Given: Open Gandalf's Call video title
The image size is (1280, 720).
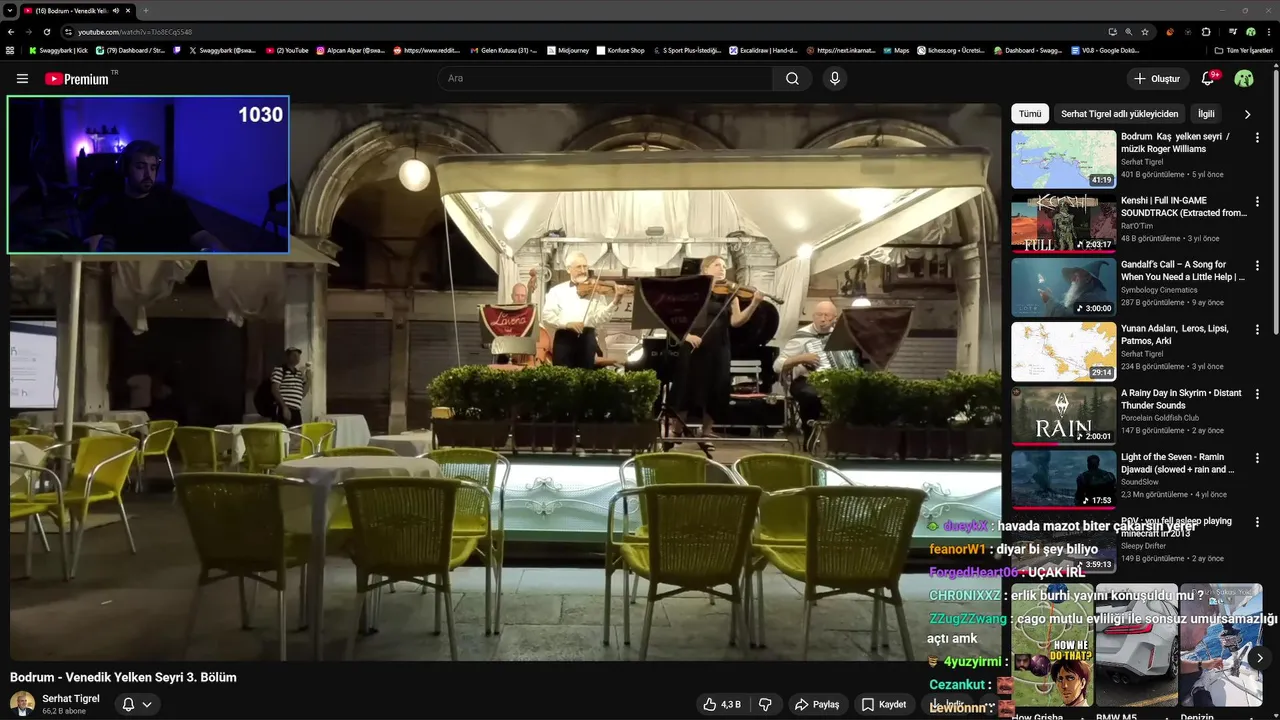Looking at the screenshot, I should (1183, 271).
